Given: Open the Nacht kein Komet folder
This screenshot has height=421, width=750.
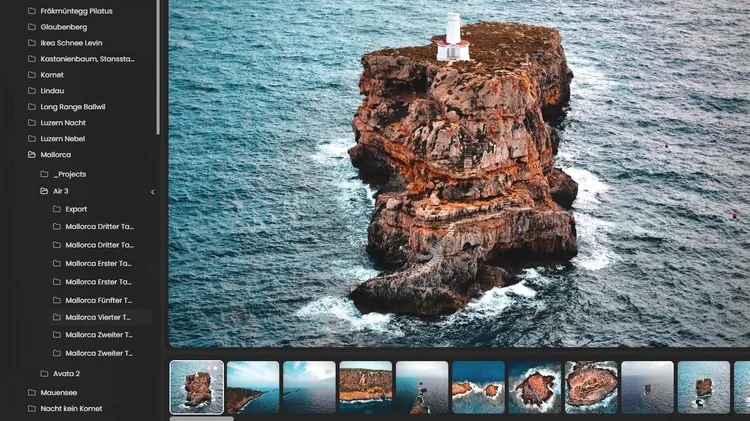Looking at the screenshot, I should tap(71, 408).
